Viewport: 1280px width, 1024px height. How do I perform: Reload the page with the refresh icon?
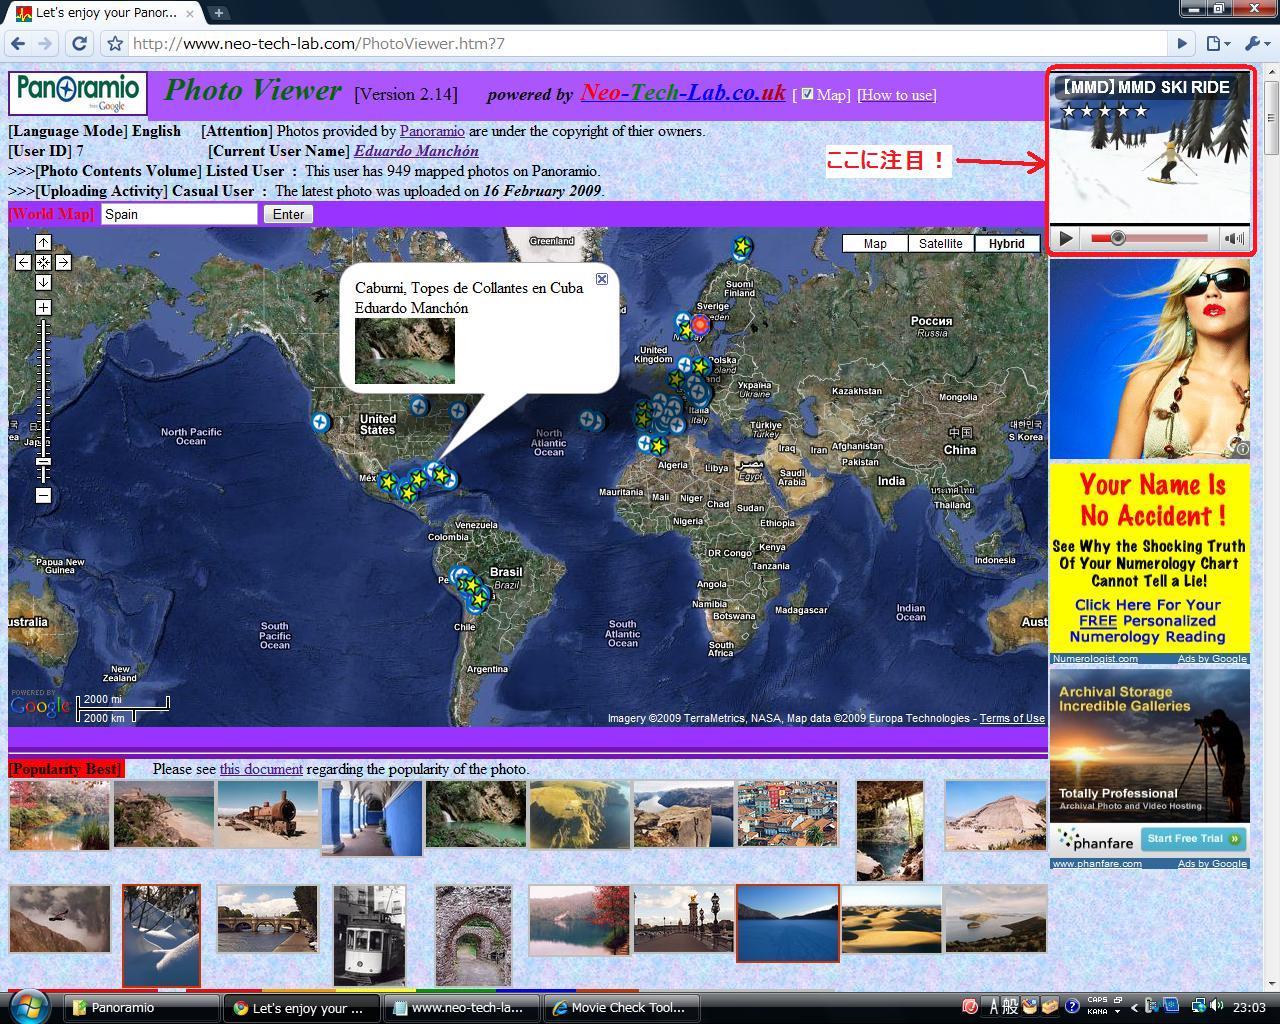coord(79,43)
